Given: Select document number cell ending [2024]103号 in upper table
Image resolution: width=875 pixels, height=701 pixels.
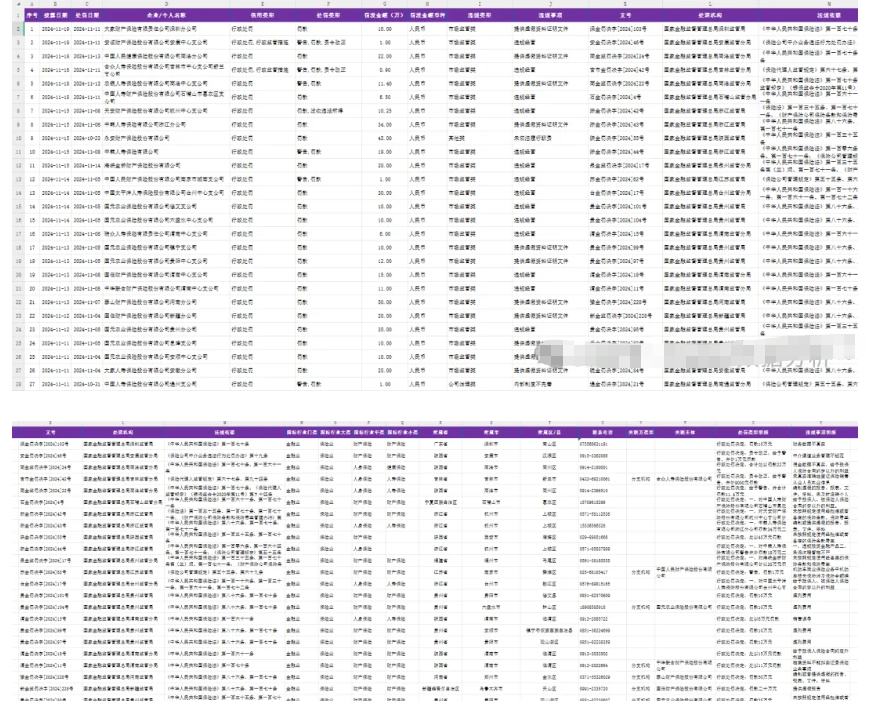Looking at the screenshot, I should pos(626,28).
